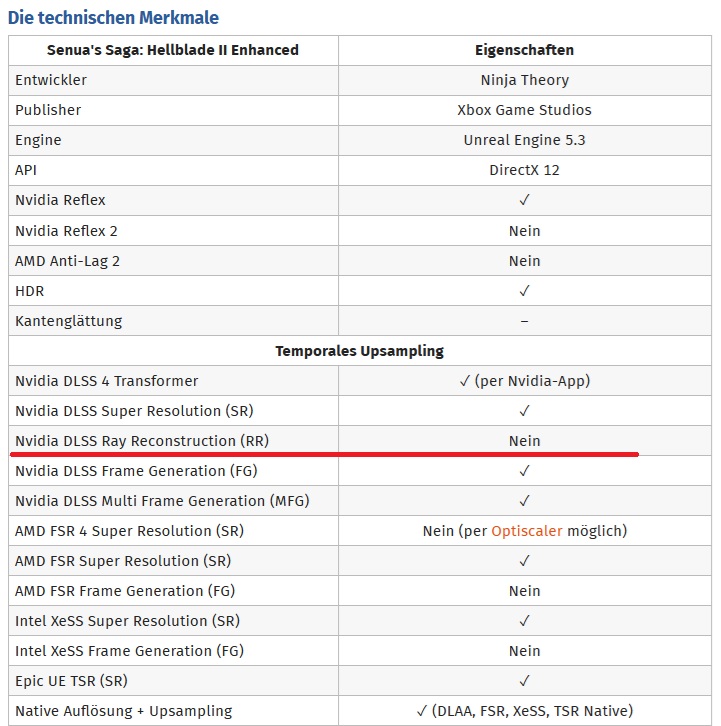Click the "Ninja Theory" developer cell
This screenshot has width=721, height=726.
[524, 80]
